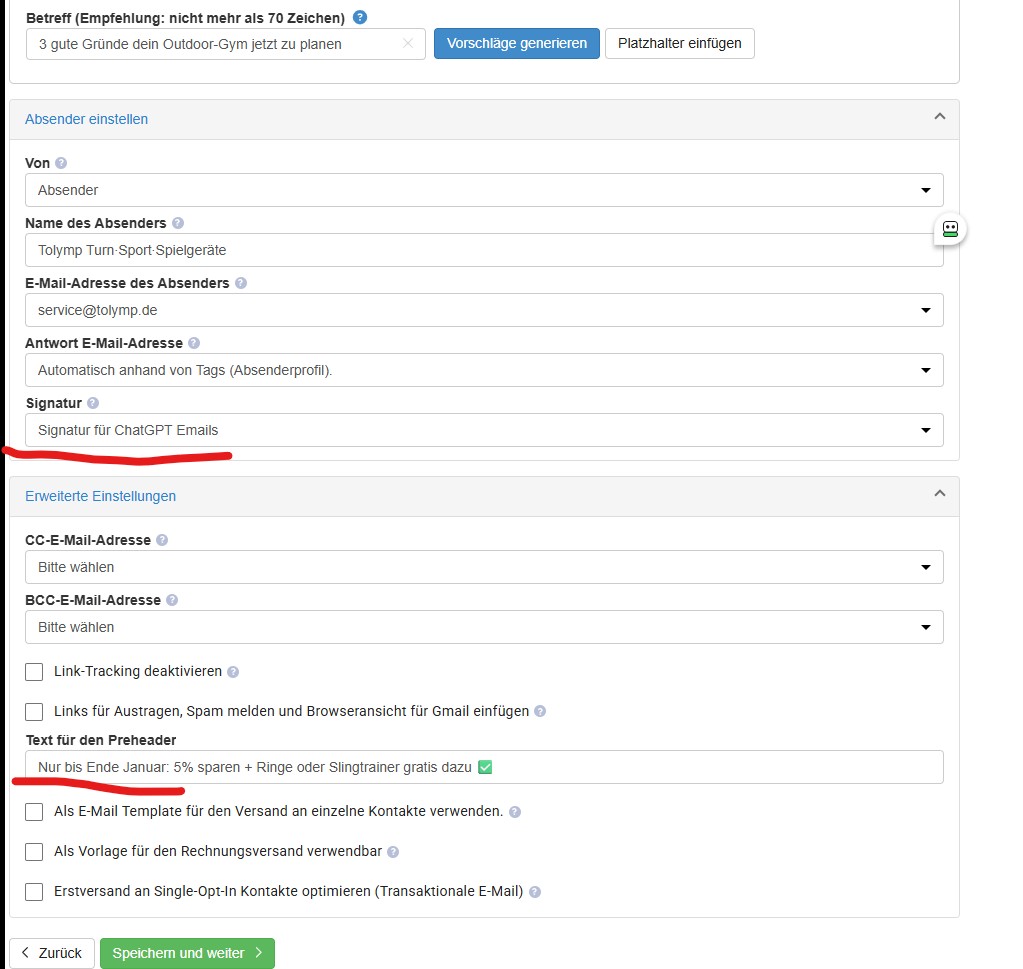Image resolution: width=1023 pixels, height=969 pixels.
Task: Collapse the Erweiterte Einstellungen chevron
Action: pos(939,493)
